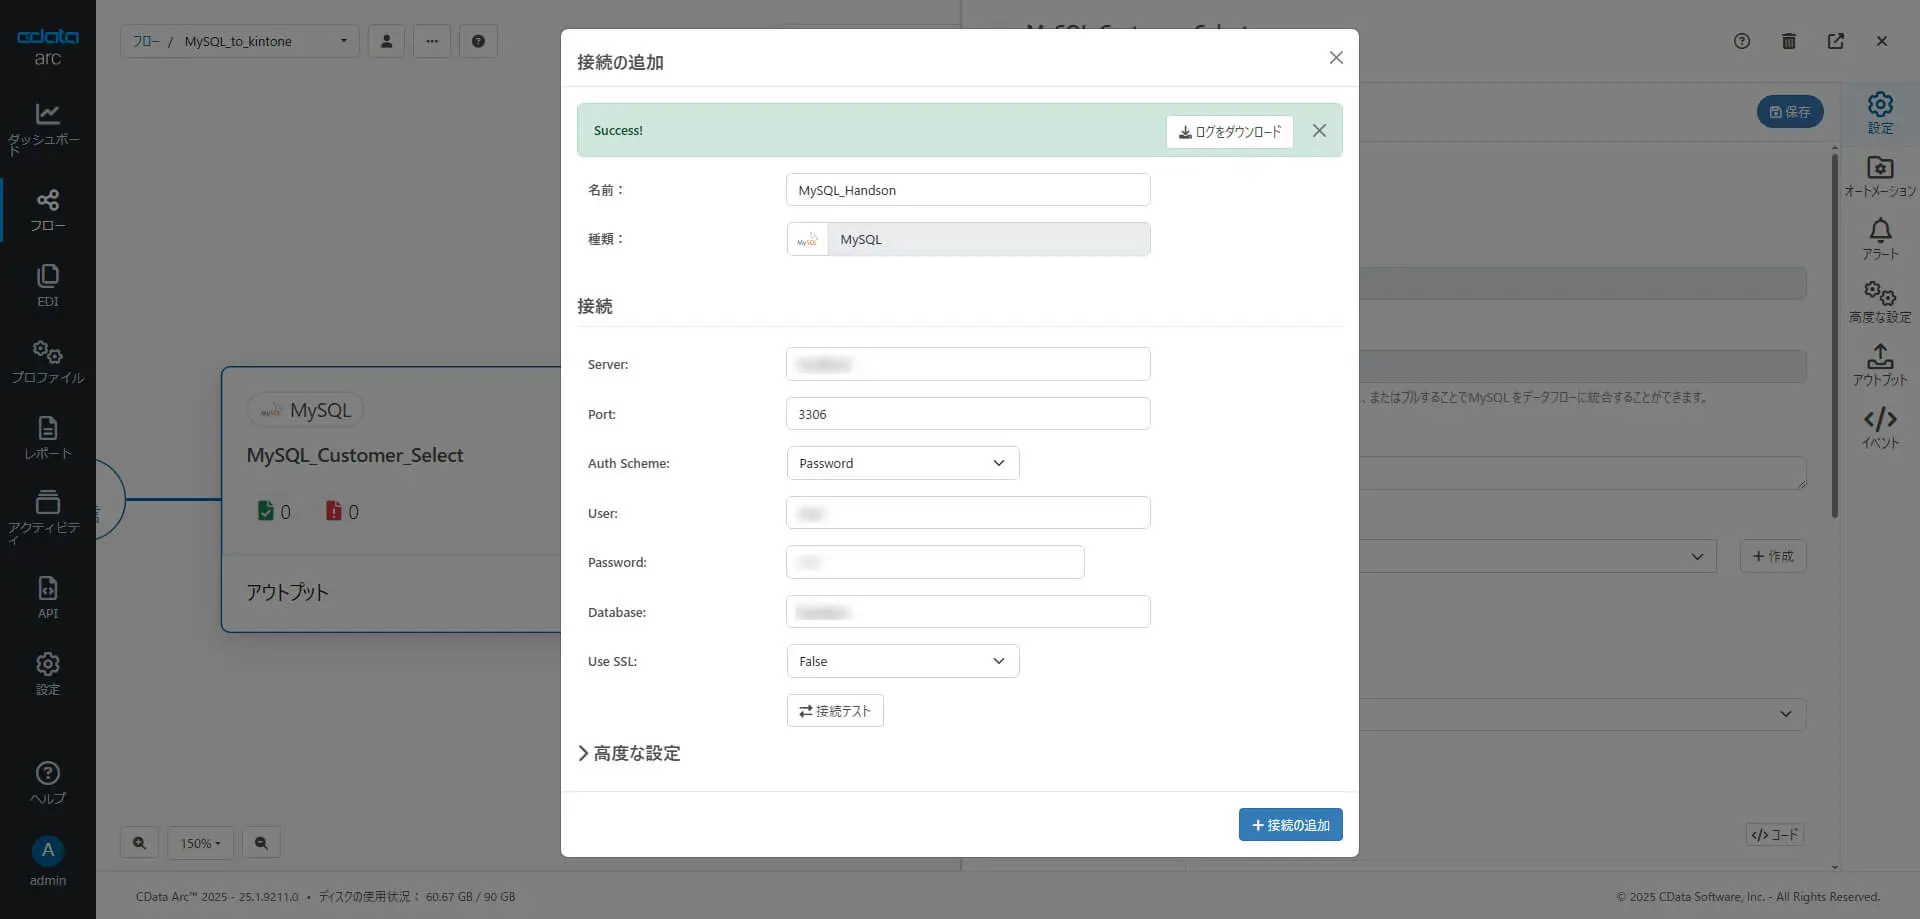This screenshot has width=1920, height=919.
Task: Switch to the connector Settings tab
Action: [1880, 113]
